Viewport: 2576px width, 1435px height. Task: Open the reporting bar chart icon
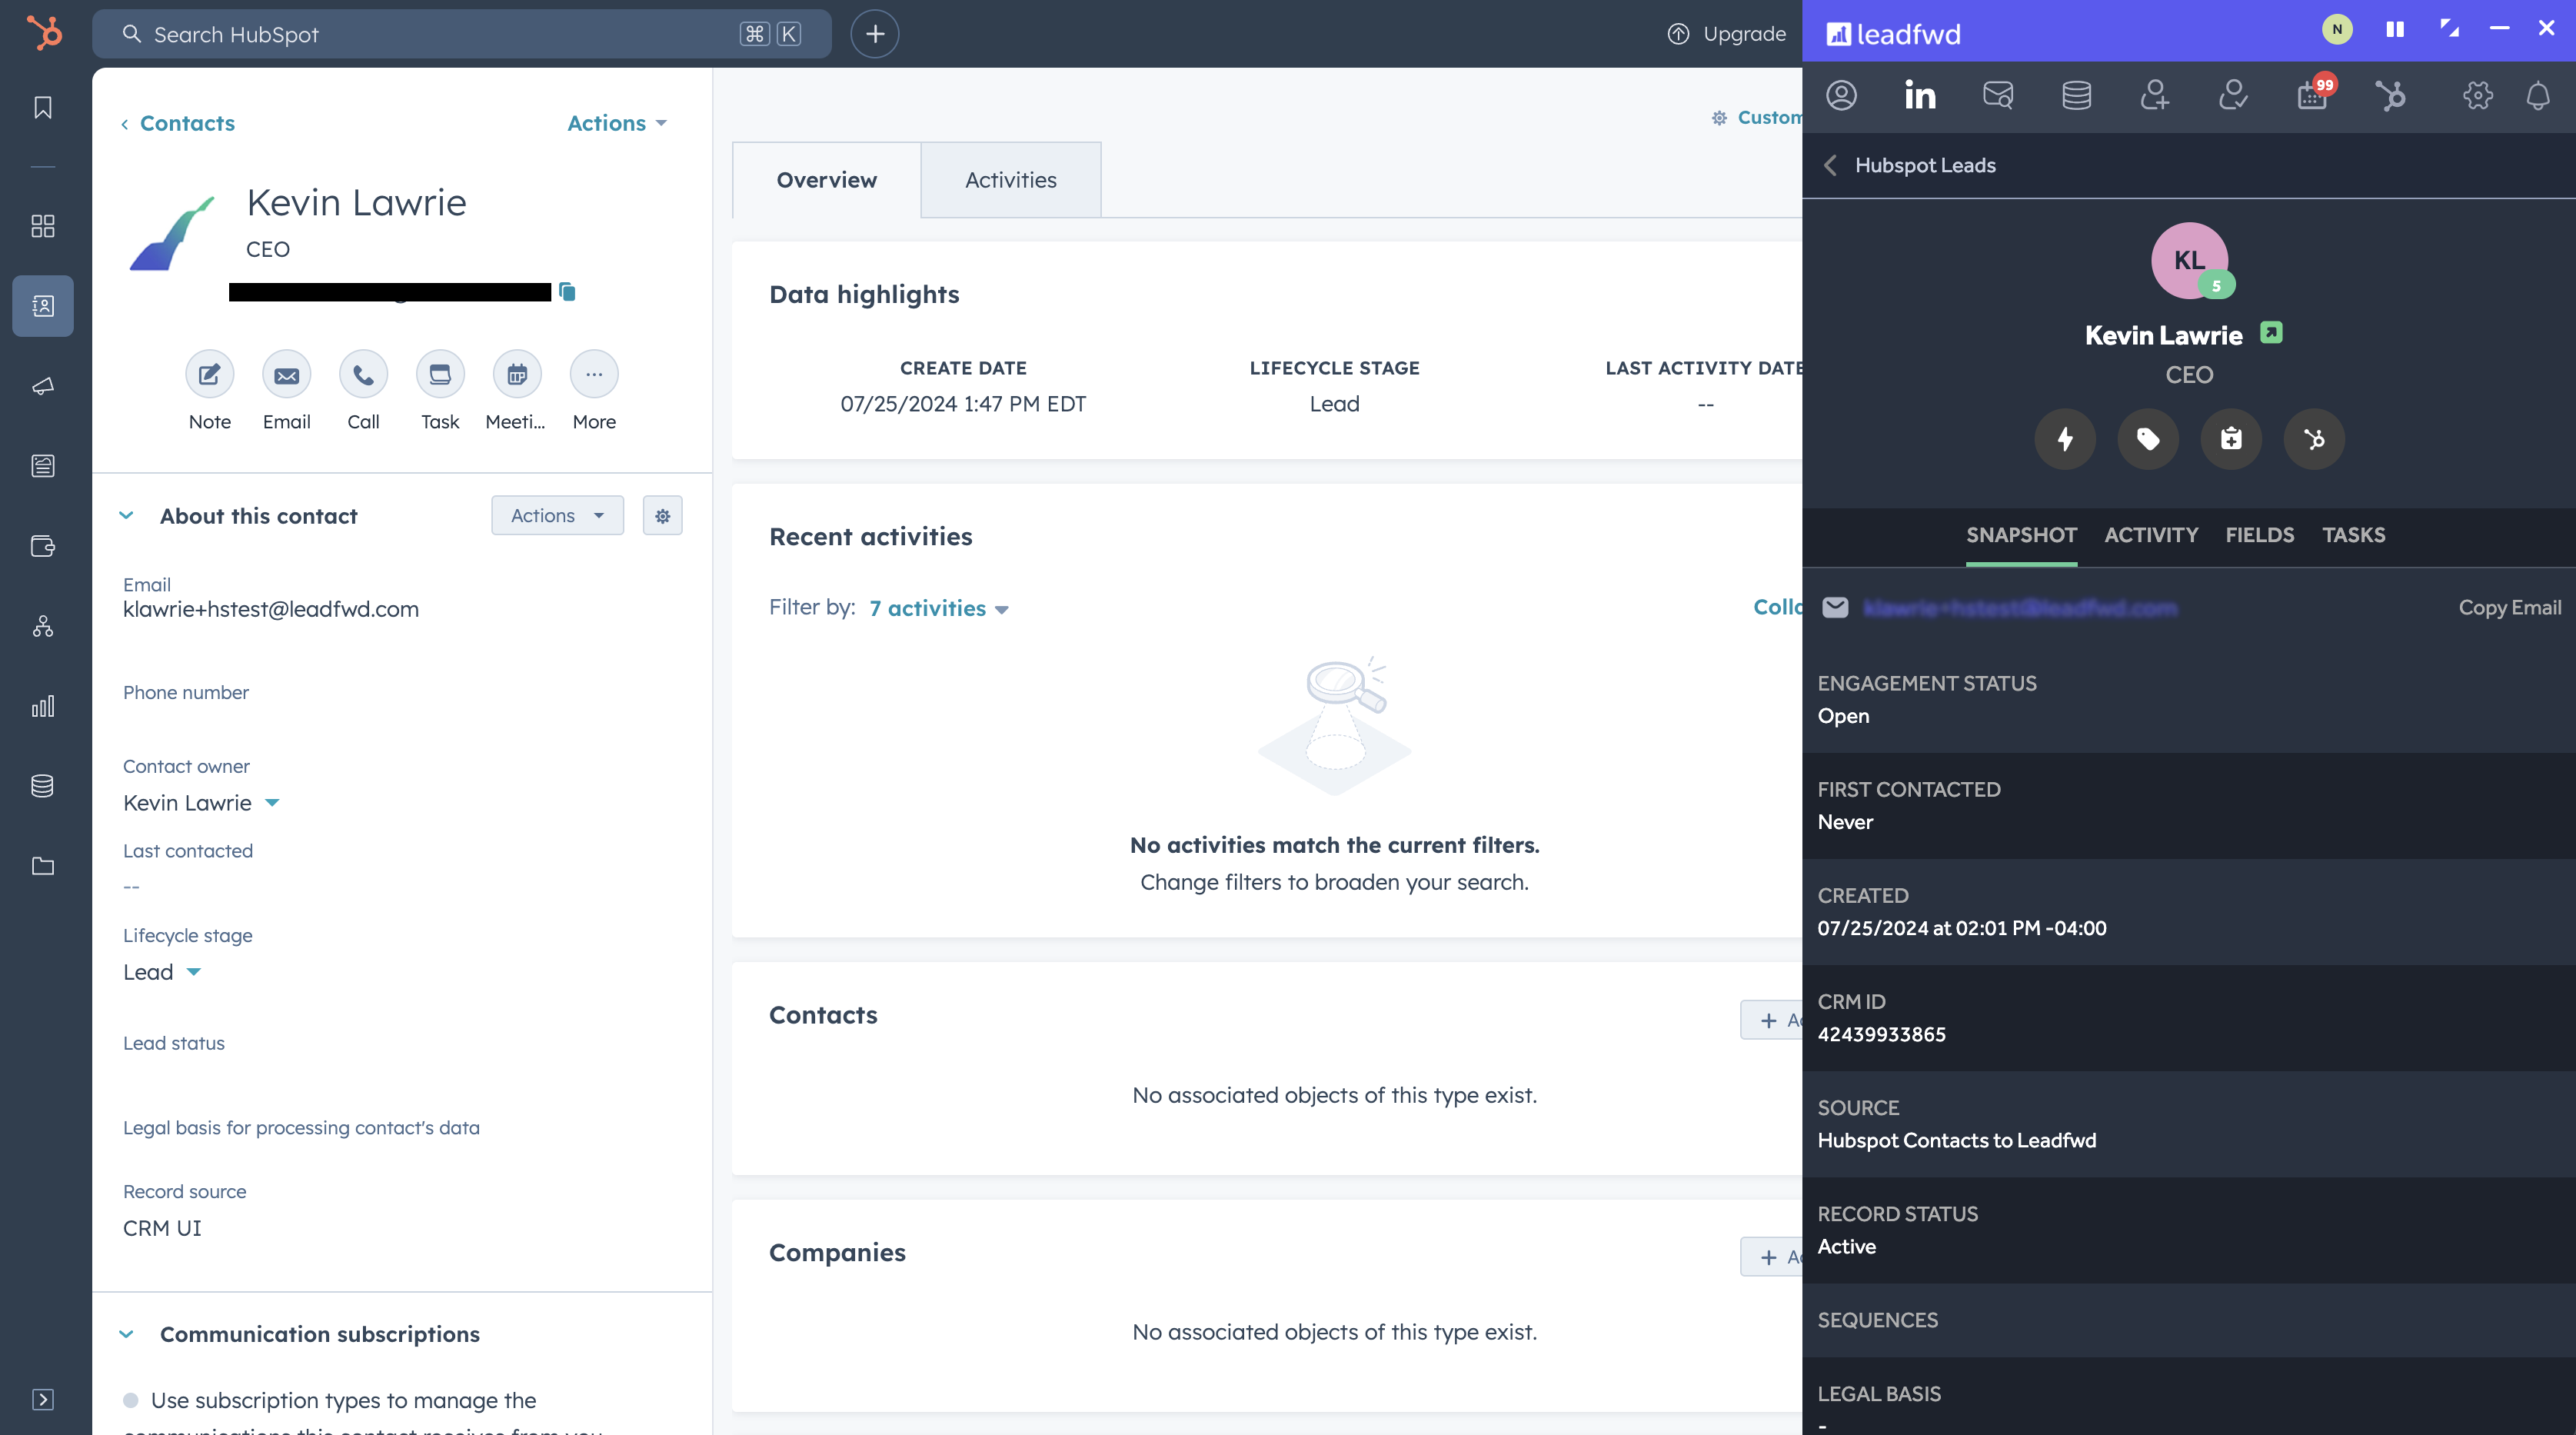(x=43, y=706)
